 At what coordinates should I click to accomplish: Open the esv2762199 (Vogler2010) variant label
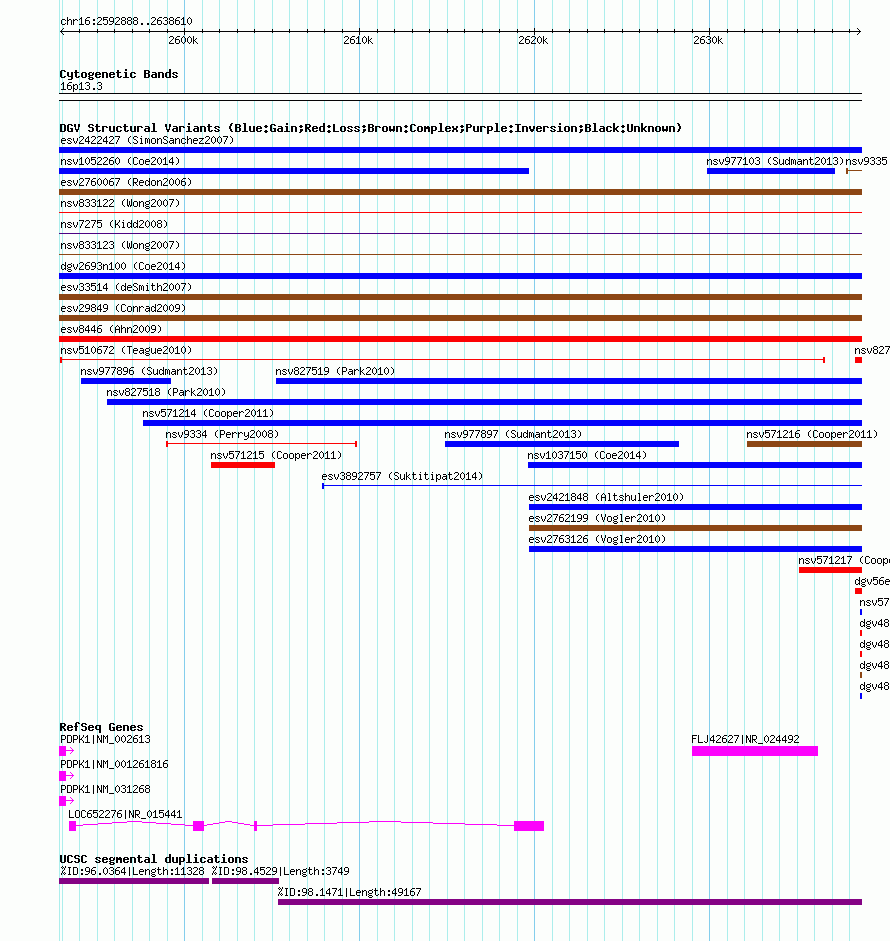597,519
